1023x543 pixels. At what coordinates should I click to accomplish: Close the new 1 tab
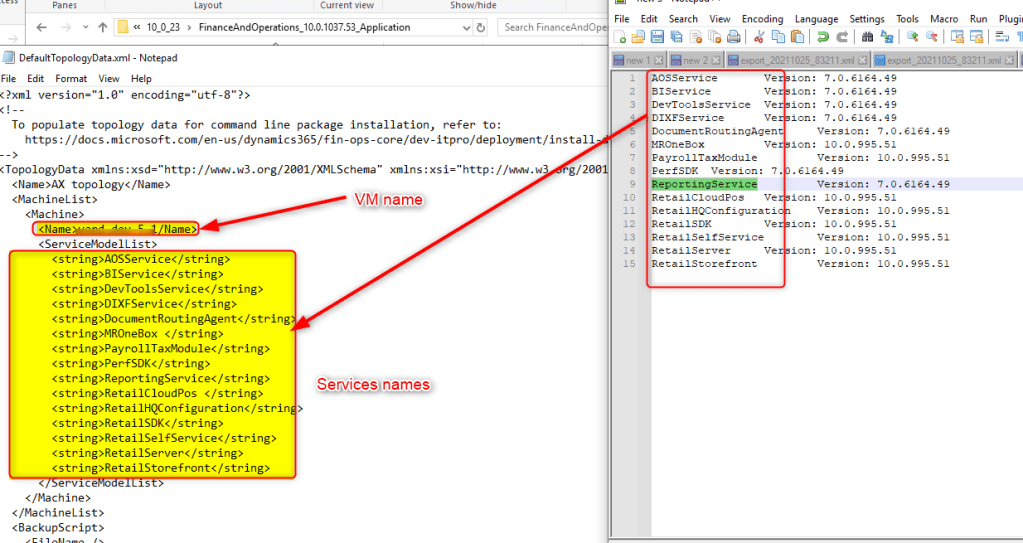click(x=657, y=61)
